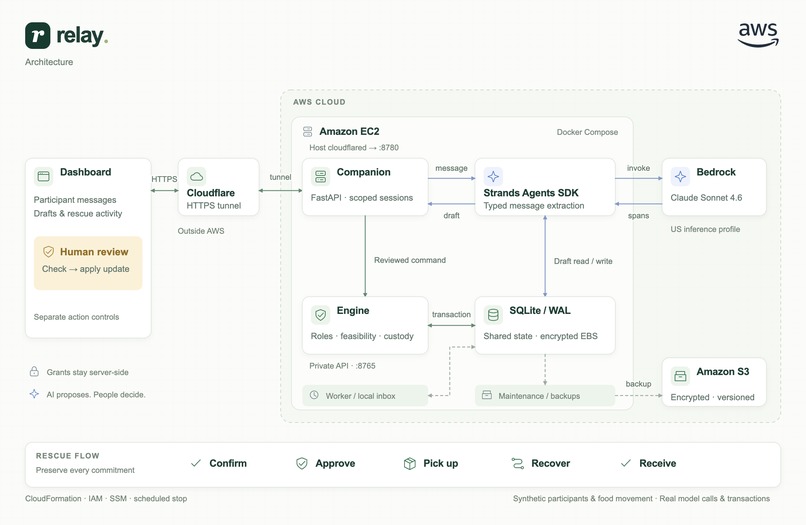
Task: Click 'FastAPI · scoped sessions' text
Action: pyautogui.click(x=362, y=197)
